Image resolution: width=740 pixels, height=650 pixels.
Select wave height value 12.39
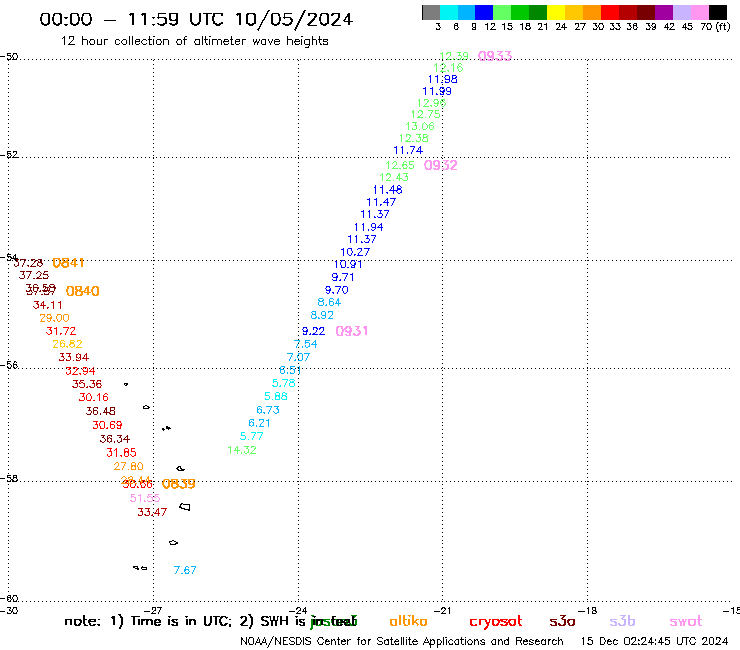454,56
